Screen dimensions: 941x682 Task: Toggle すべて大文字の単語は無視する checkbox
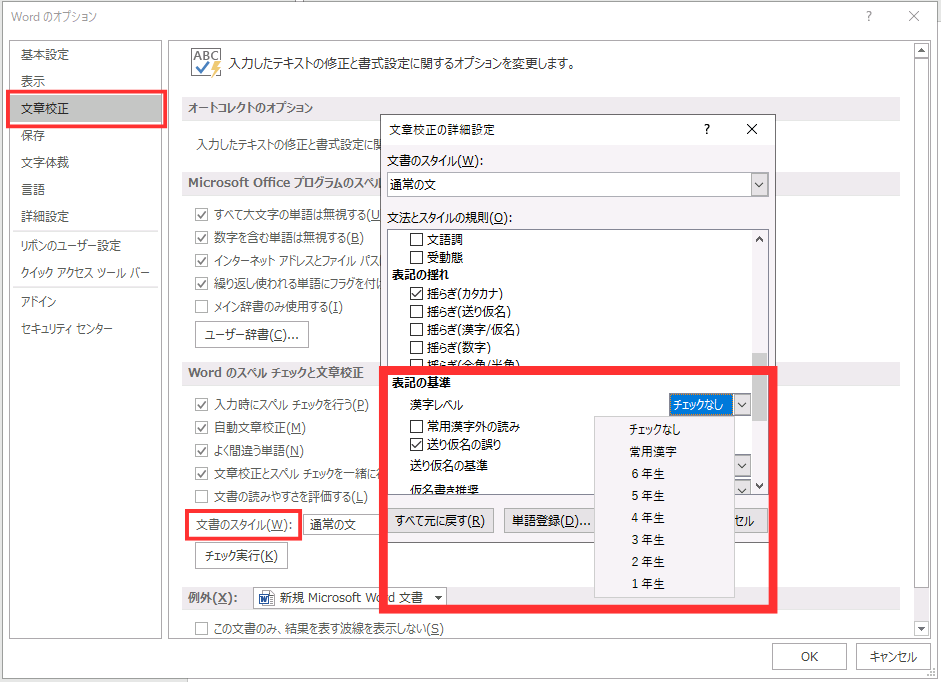202,214
